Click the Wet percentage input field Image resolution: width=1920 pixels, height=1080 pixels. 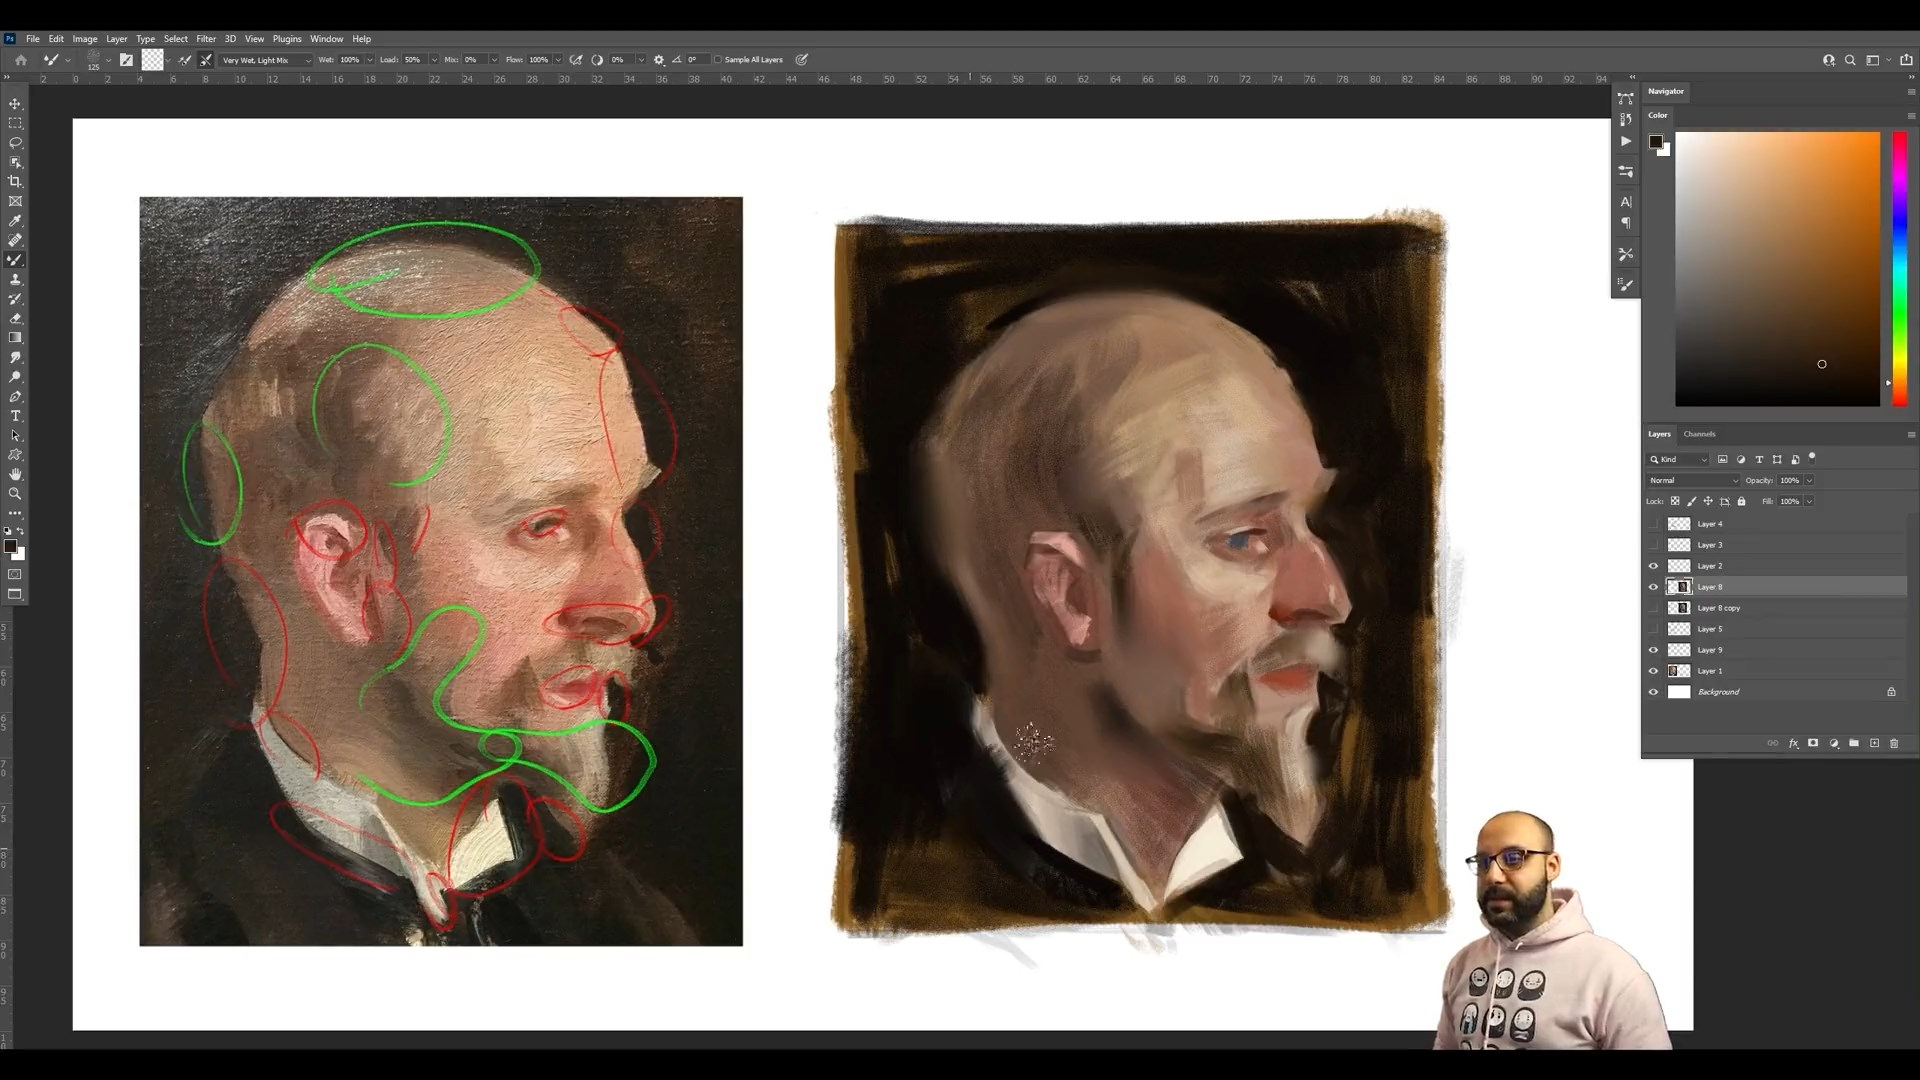click(350, 60)
